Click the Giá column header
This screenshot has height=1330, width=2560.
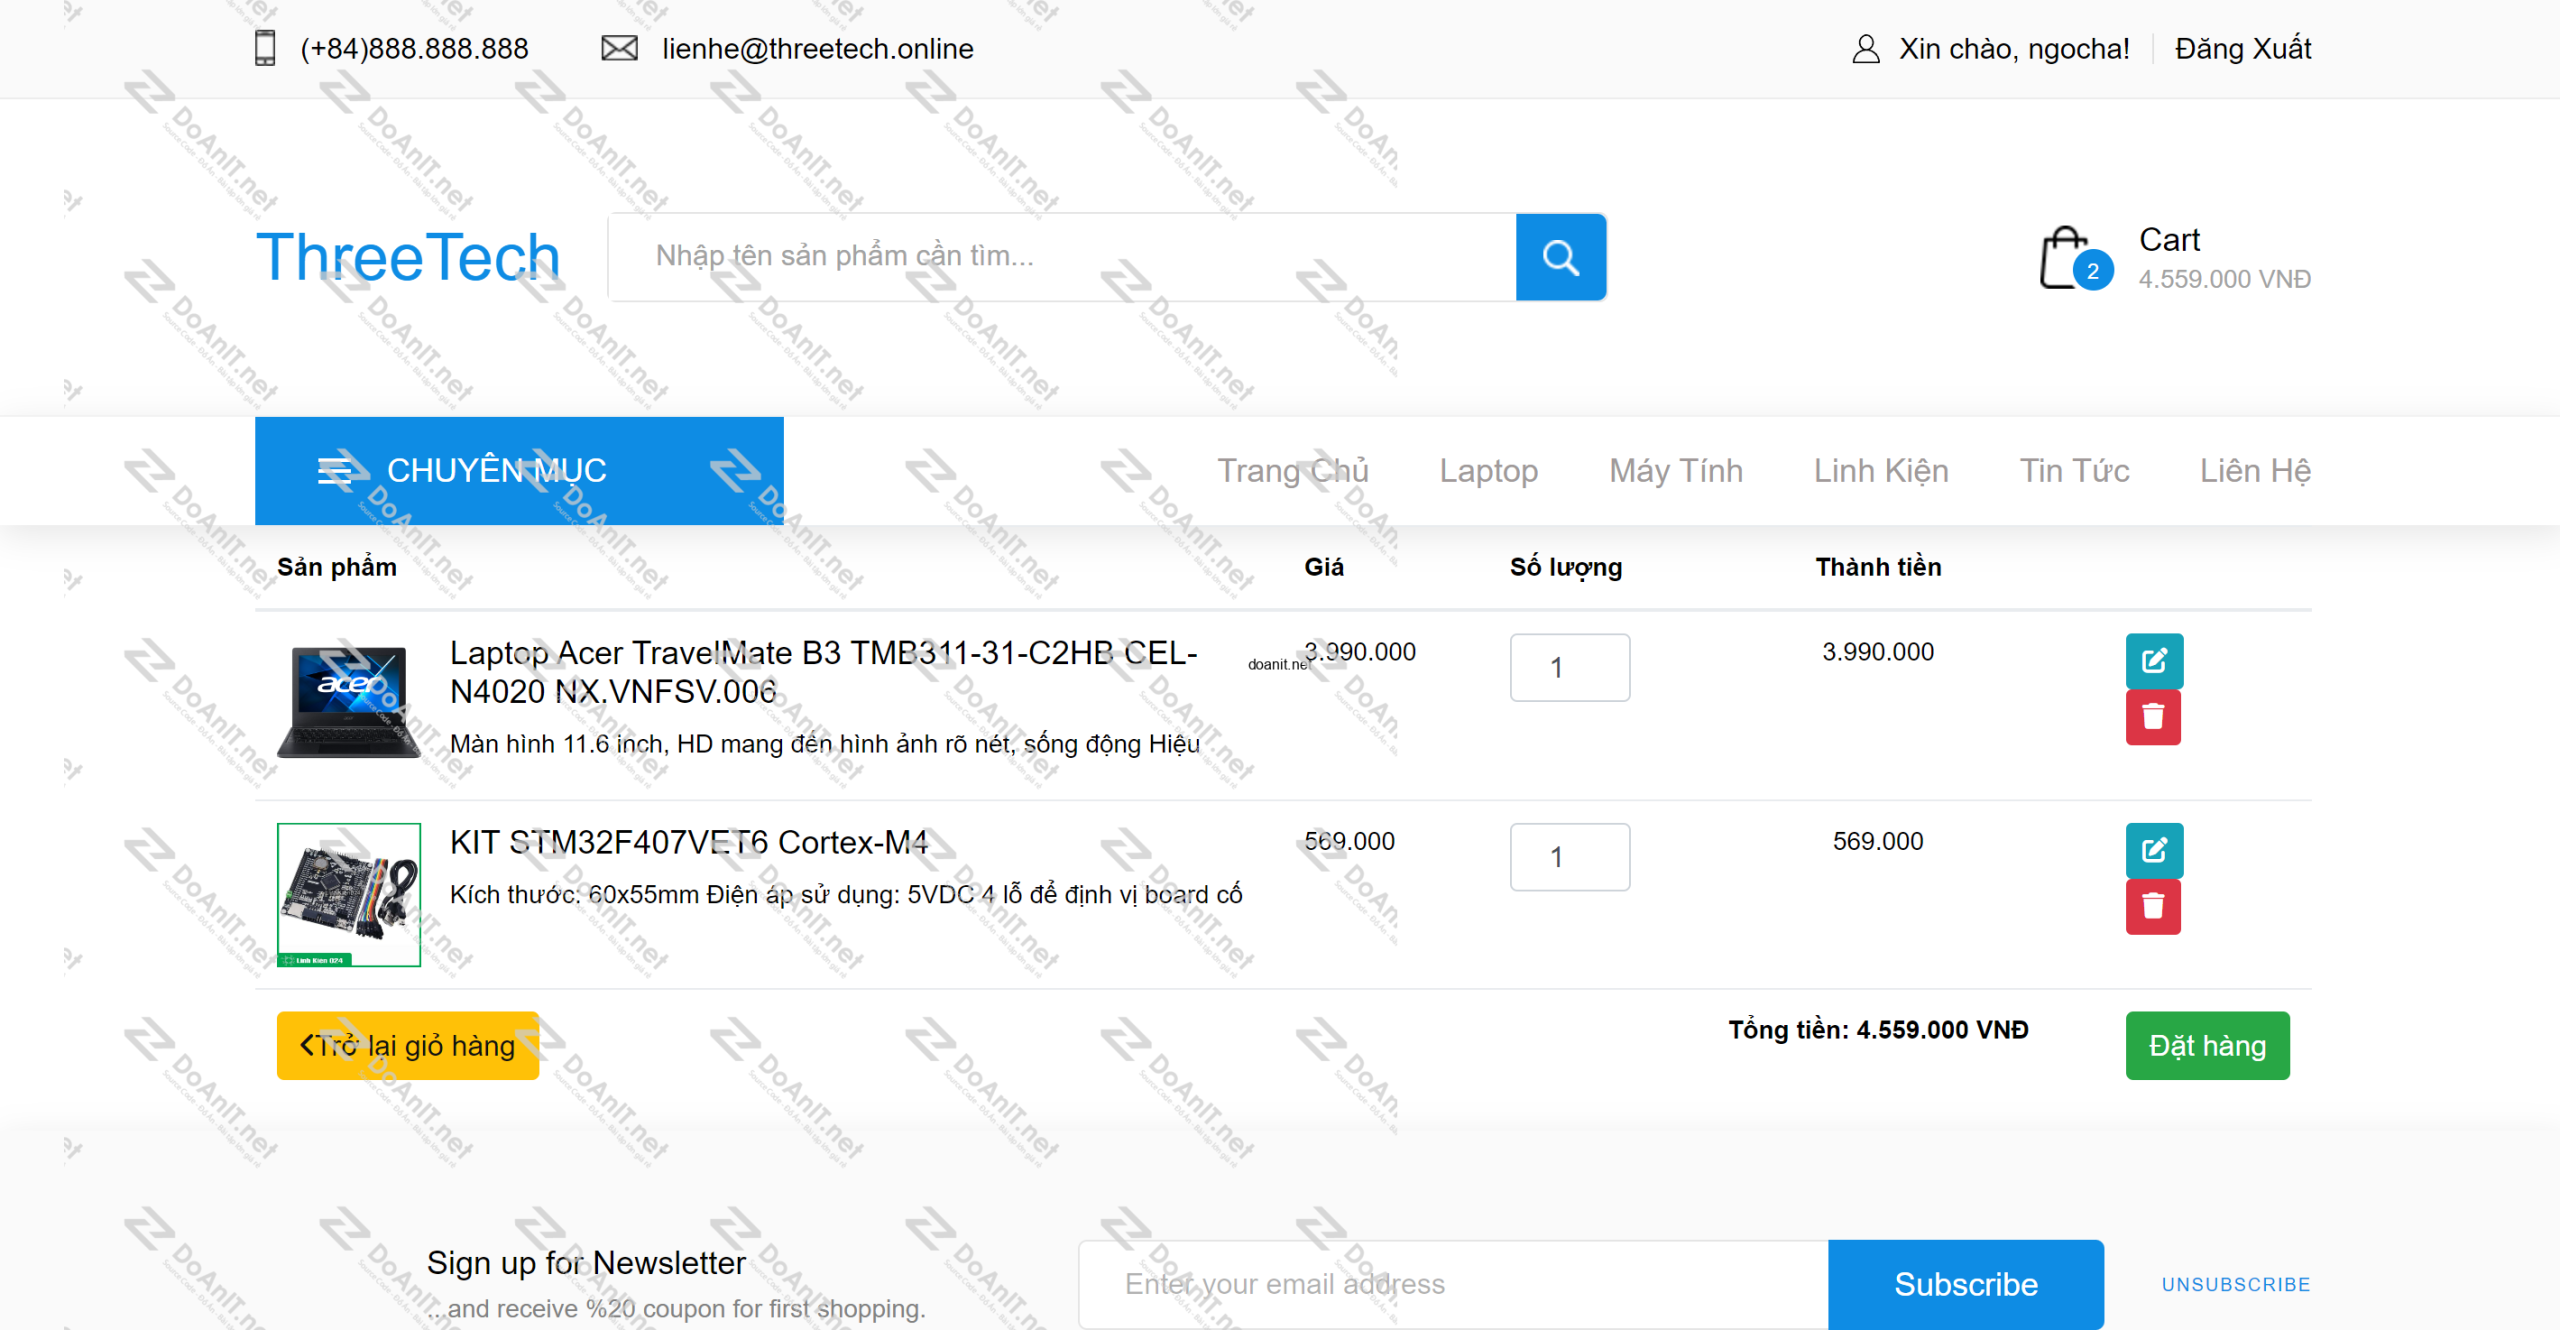click(1324, 567)
